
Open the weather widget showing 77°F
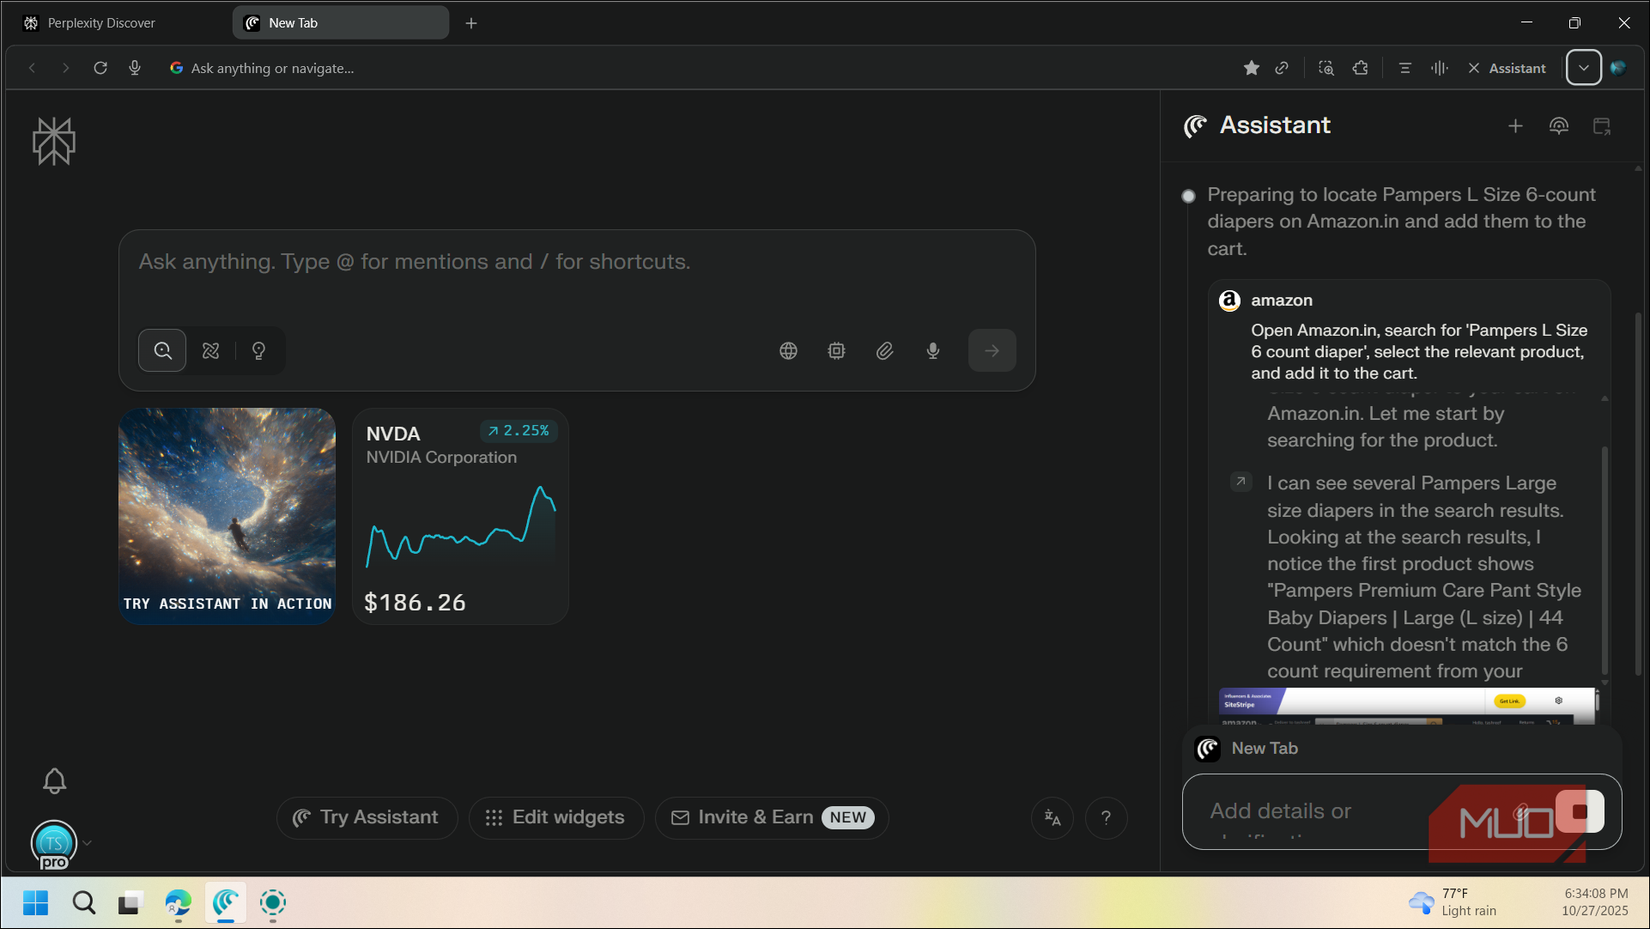pos(1452,902)
